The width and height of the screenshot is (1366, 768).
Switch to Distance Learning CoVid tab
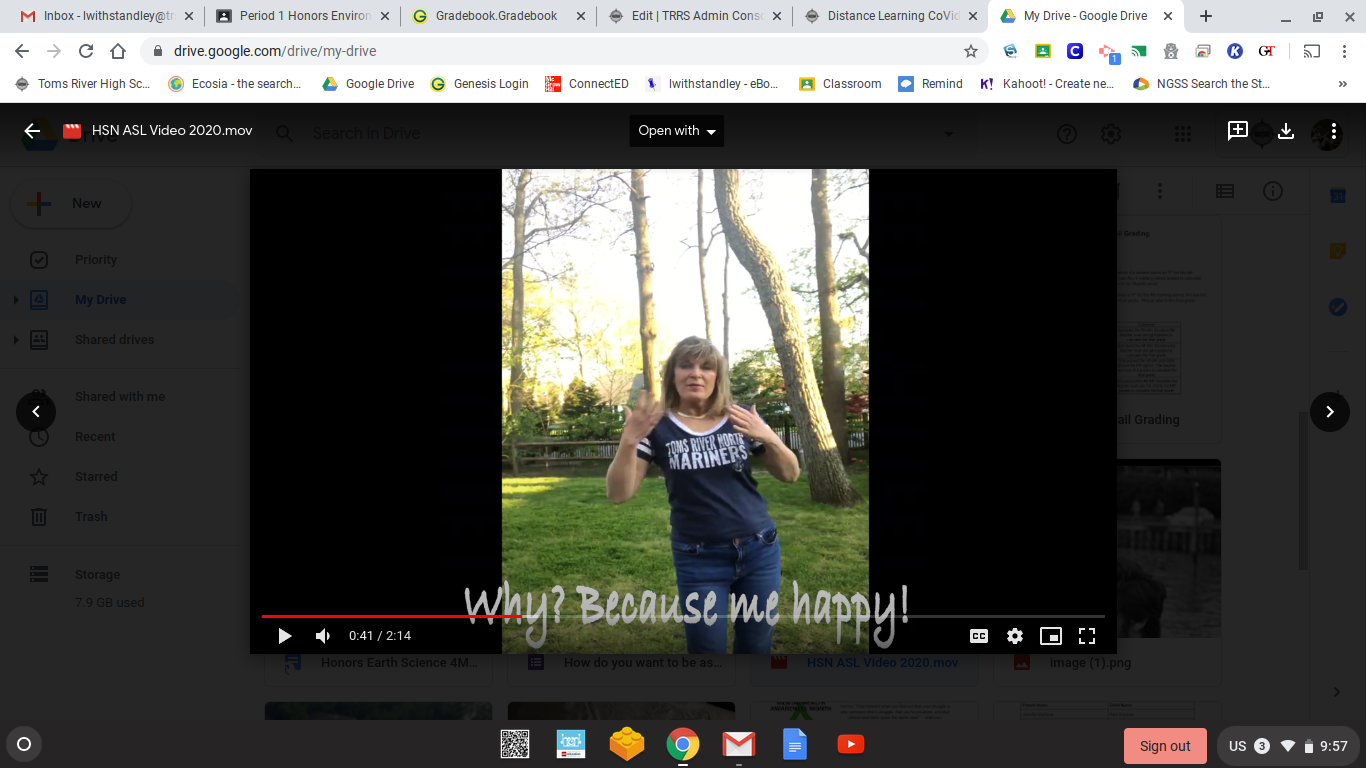pyautogui.click(x=893, y=16)
